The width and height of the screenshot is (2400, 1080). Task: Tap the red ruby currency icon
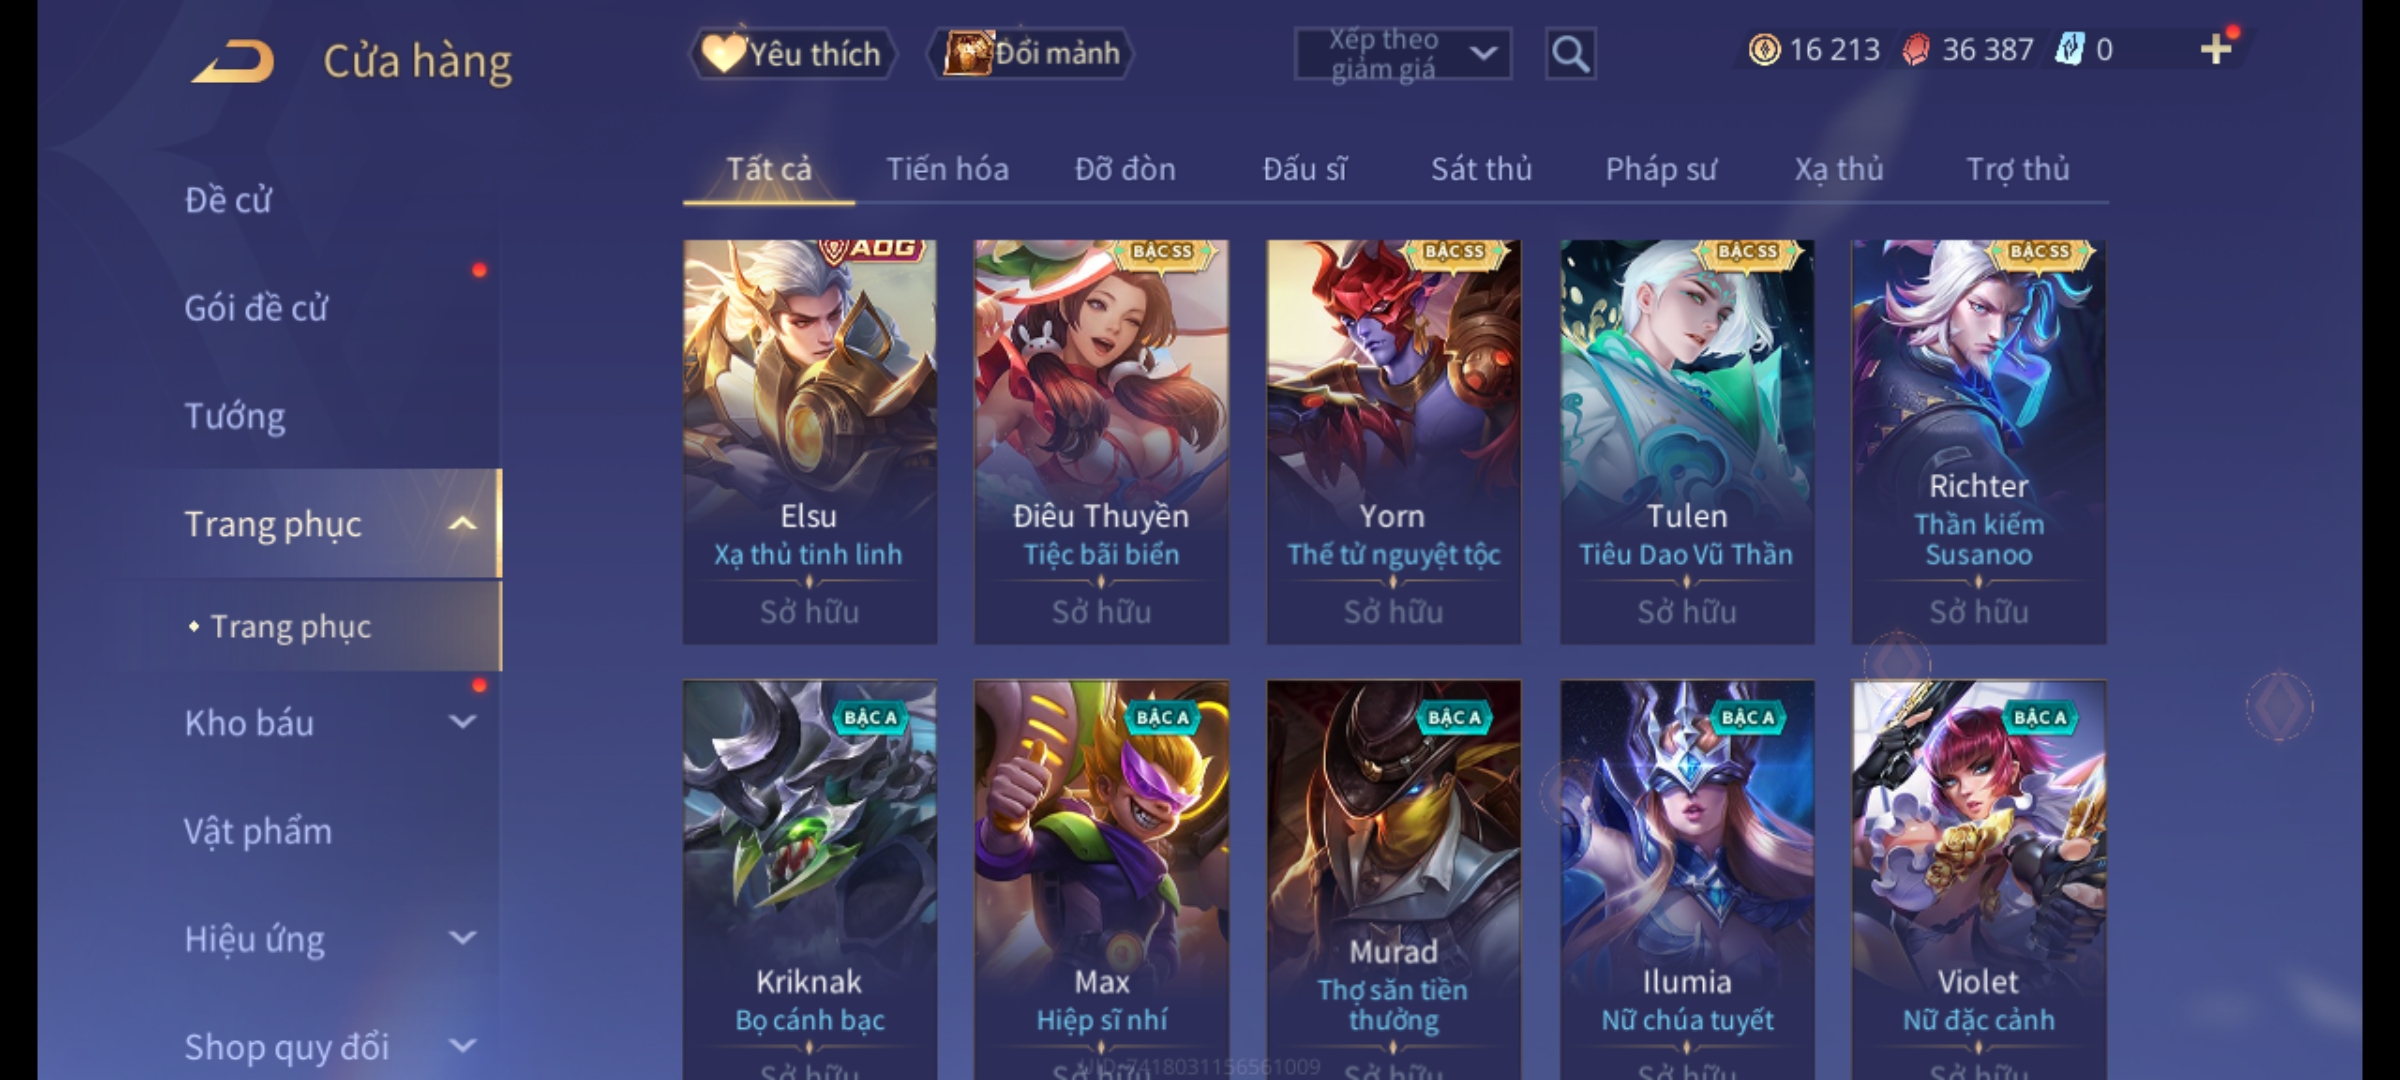click(1915, 50)
